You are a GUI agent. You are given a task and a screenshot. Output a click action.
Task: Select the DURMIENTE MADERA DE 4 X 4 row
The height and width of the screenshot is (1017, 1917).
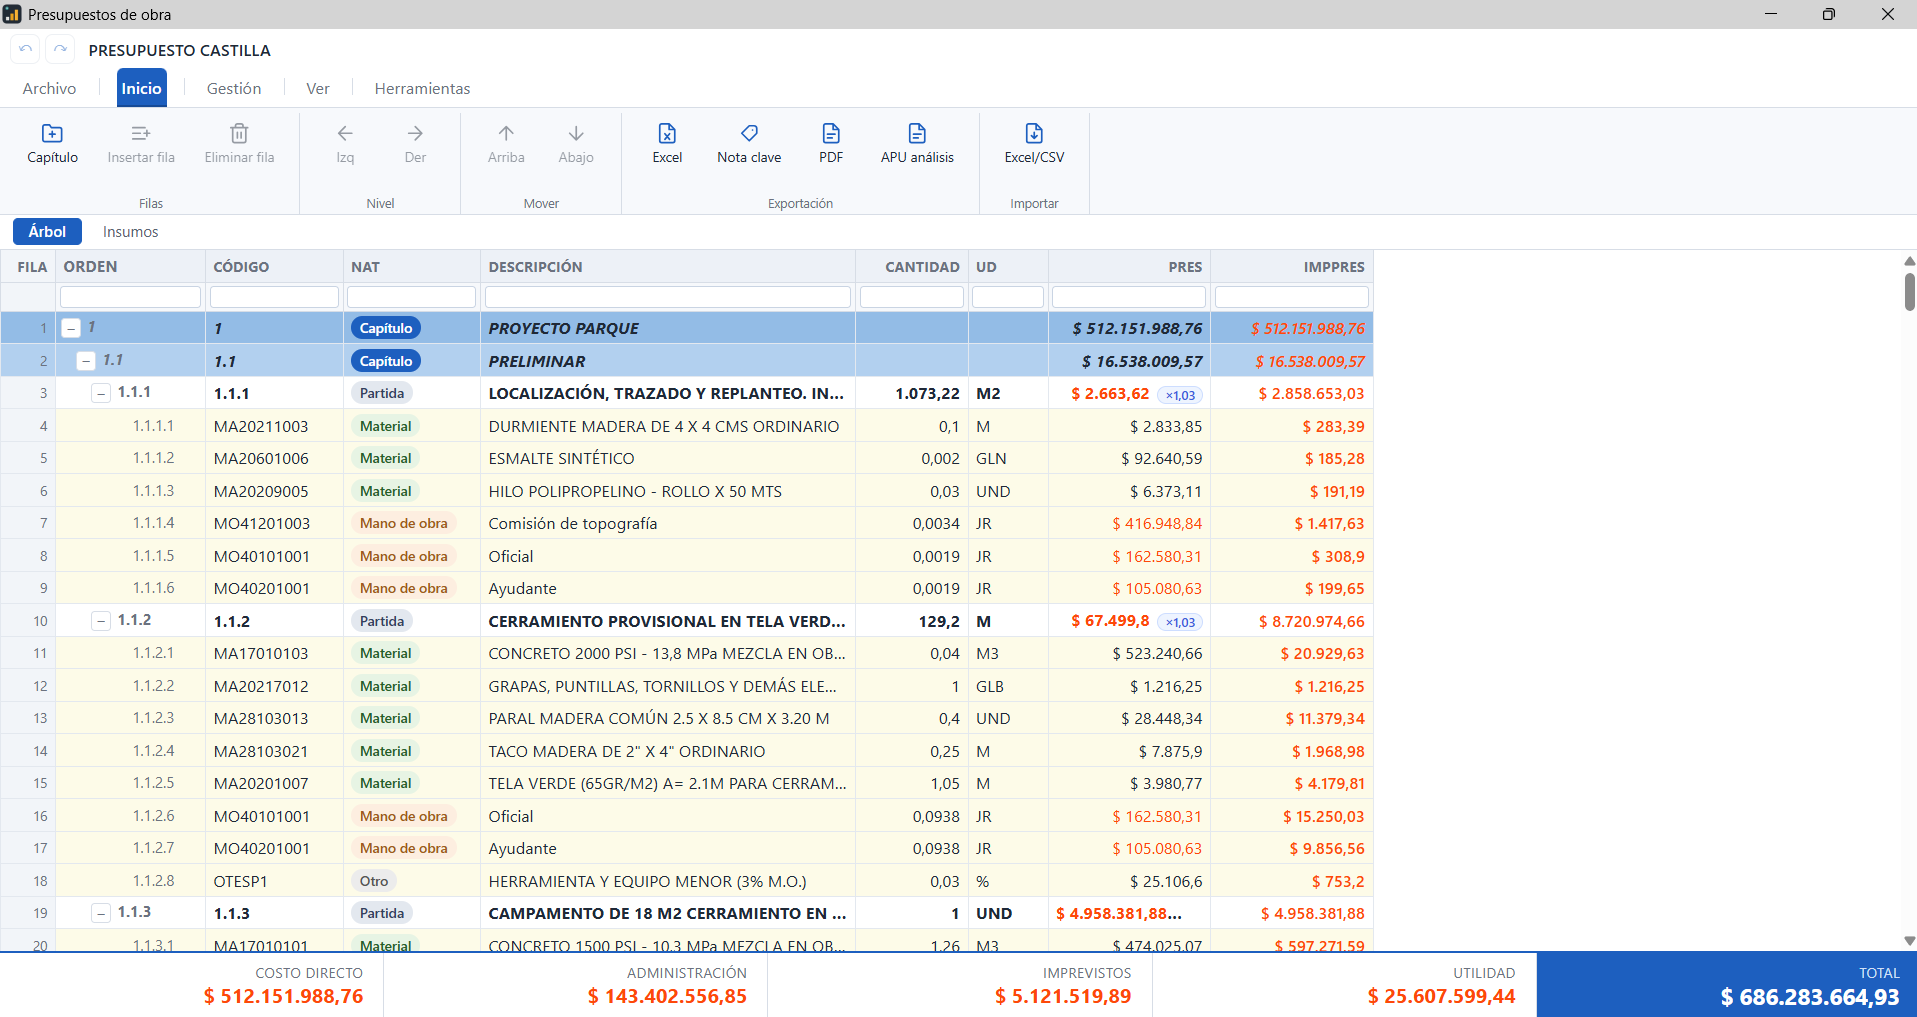coord(686,426)
